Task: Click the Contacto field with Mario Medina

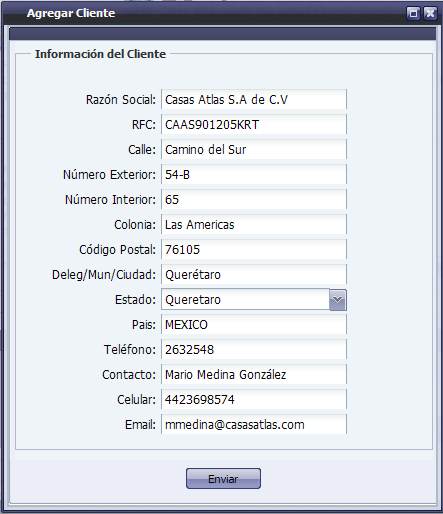Action: point(254,374)
